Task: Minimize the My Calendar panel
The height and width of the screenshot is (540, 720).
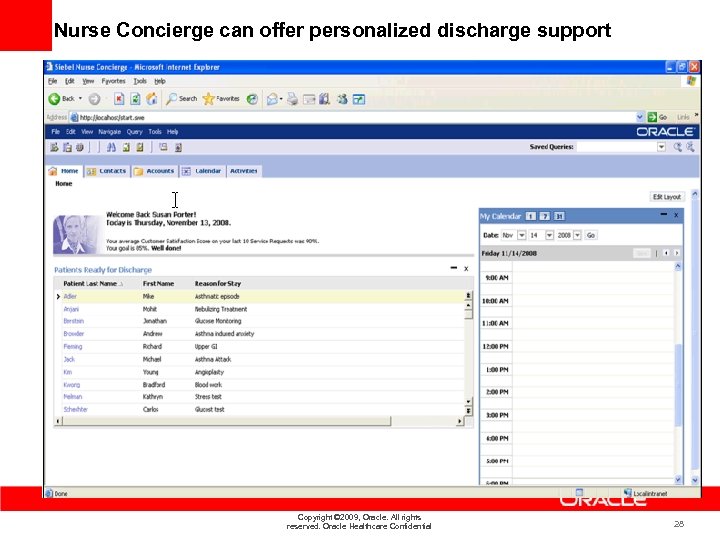Action: pyautogui.click(x=664, y=214)
